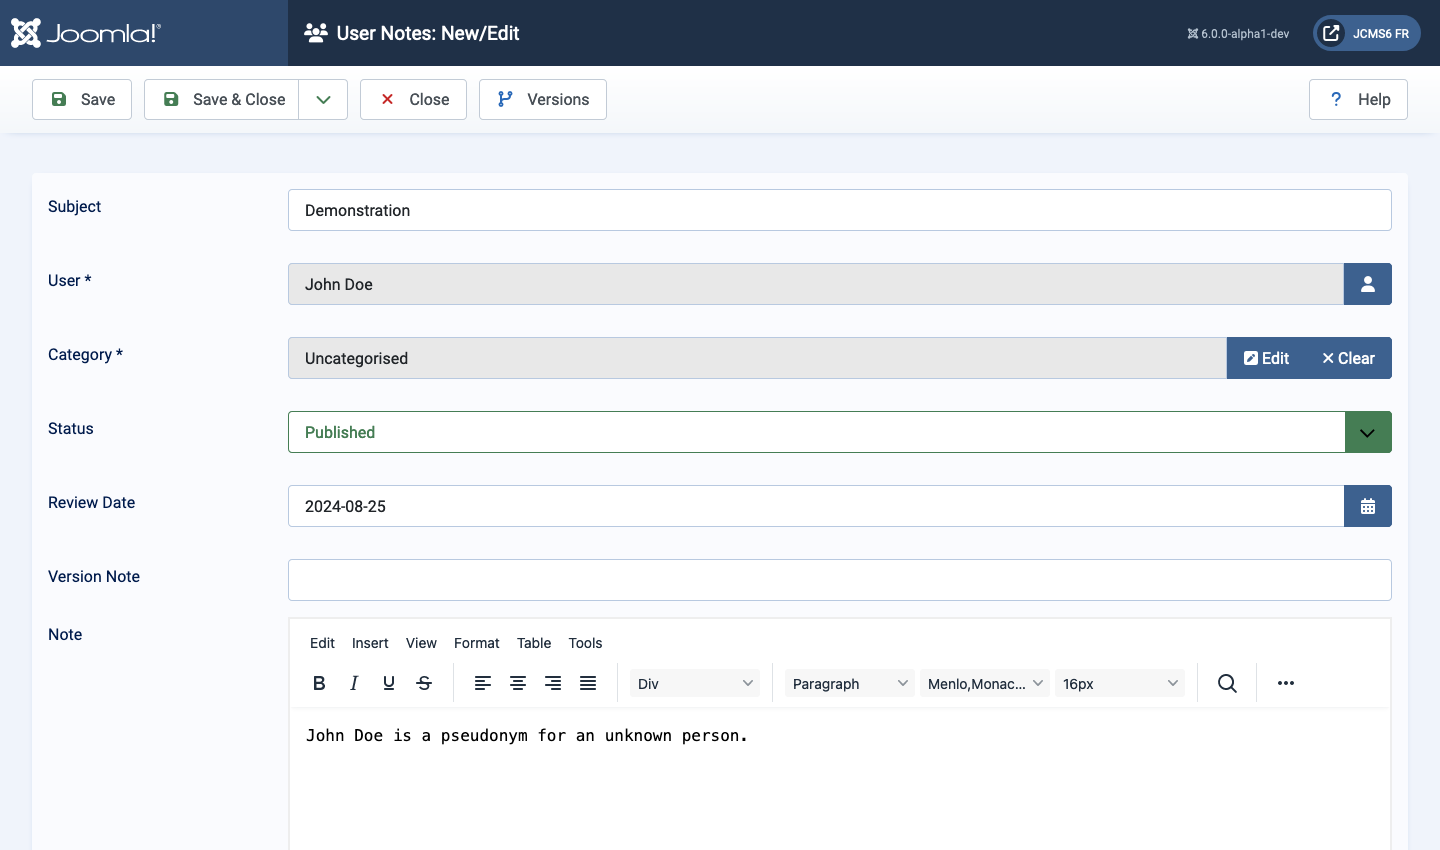Open the JCMS6 FR site link
Image resolution: width=1440 pixels, height=850 pixels.
(x=1366, y=33)
